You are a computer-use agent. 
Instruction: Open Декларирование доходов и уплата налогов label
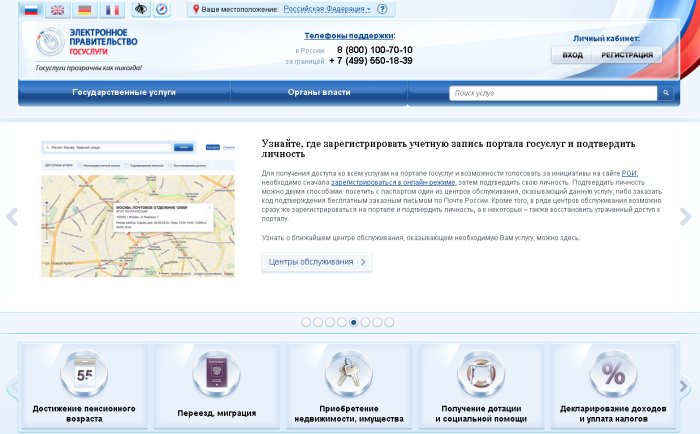coord(613,413)
